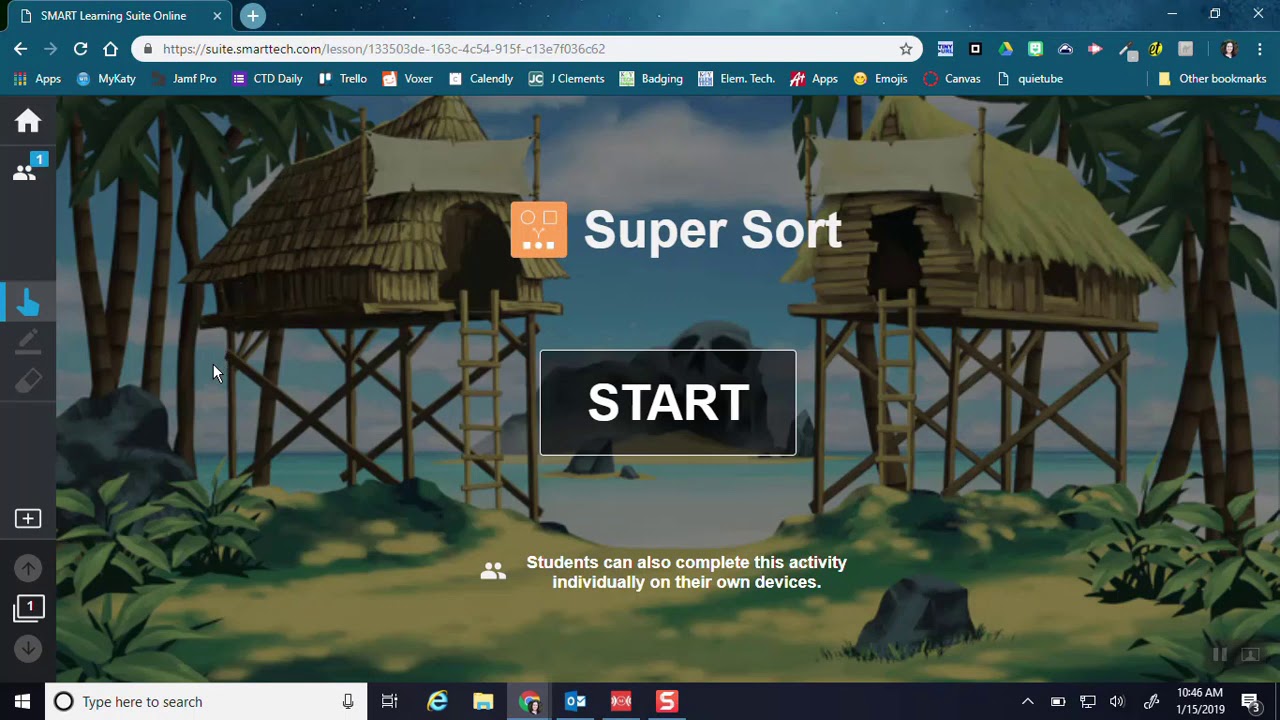Go to next page down arrow
Screen dimensions: 1280x720
click(28, 648)
